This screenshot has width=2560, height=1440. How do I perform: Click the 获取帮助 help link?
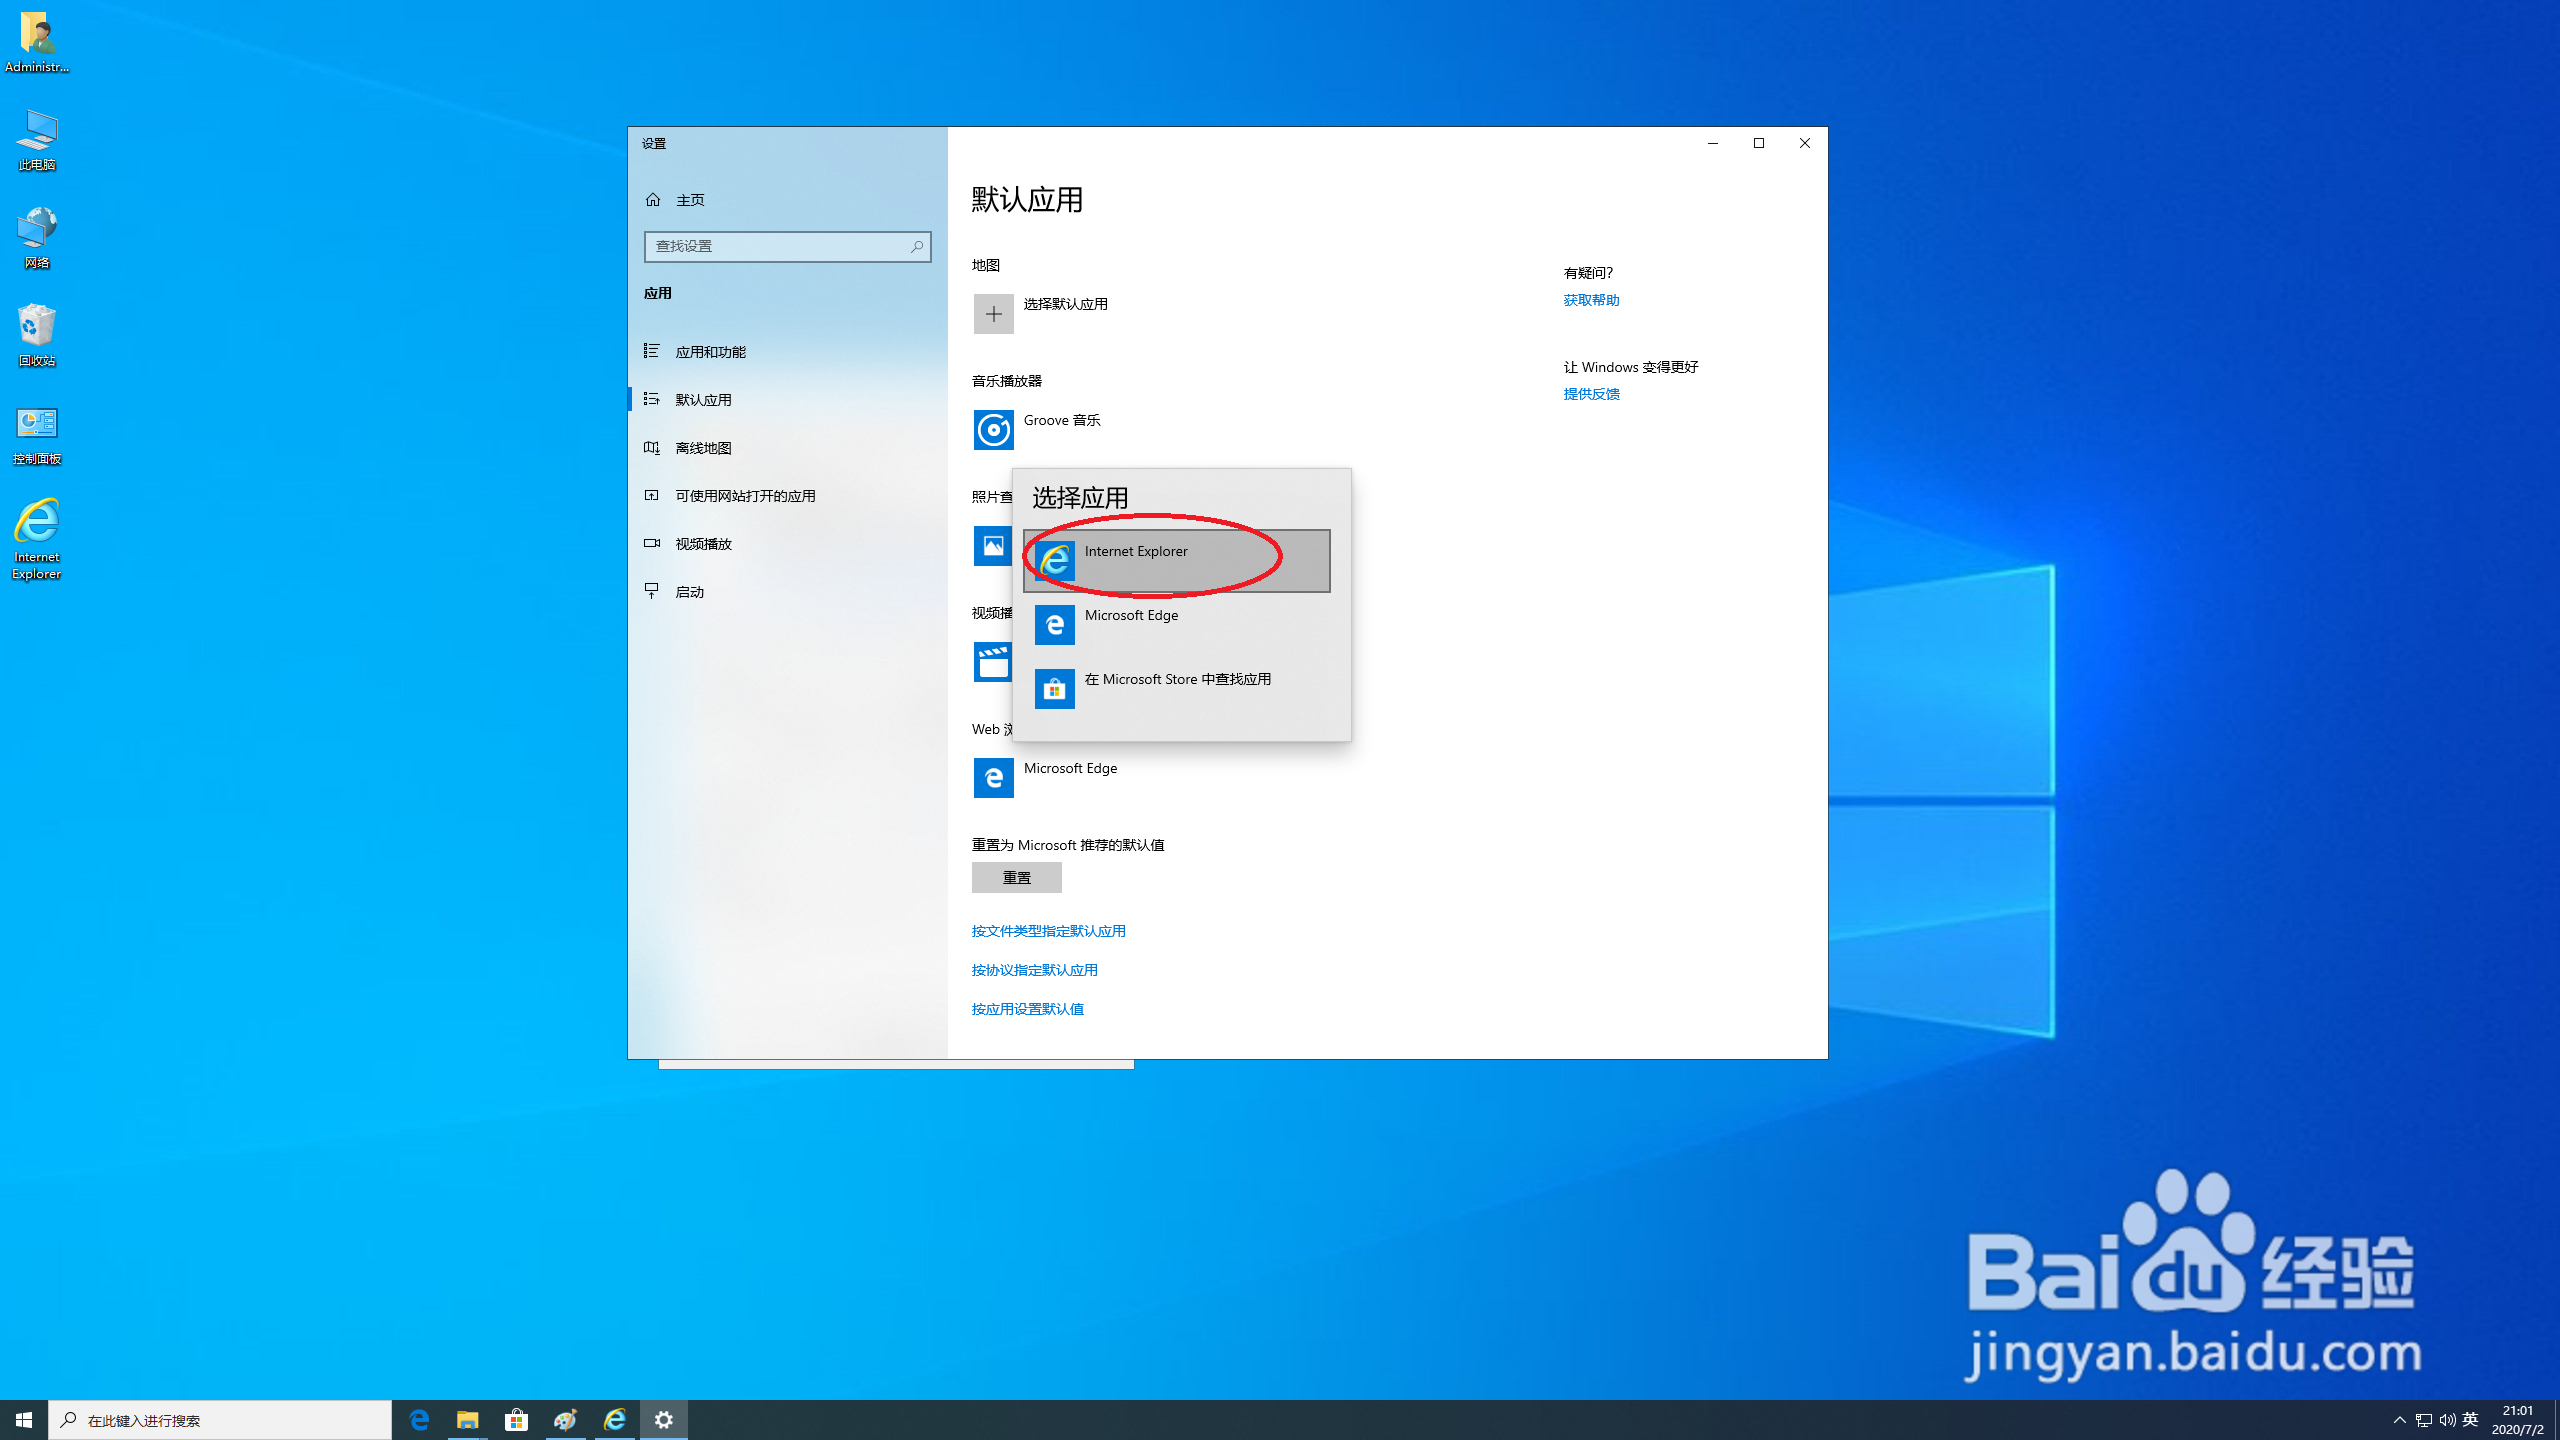[x=1591, y=300]
